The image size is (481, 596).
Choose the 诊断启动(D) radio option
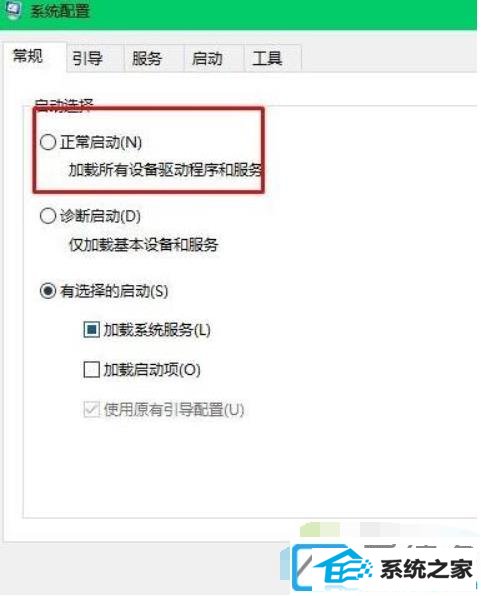tap(48, 216)
